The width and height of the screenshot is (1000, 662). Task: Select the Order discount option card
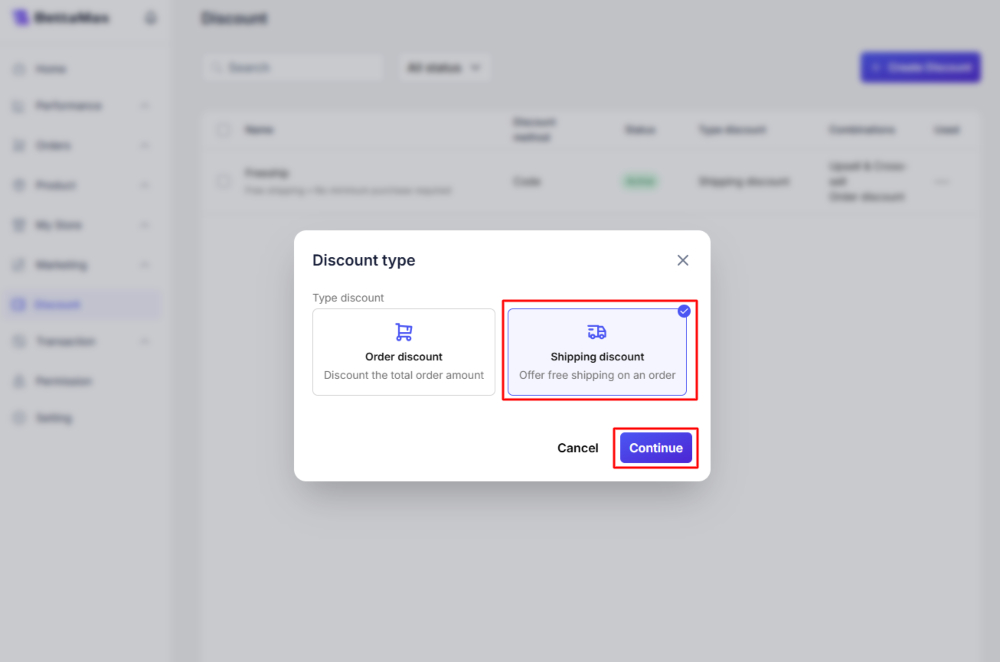(x=404, y=352)
